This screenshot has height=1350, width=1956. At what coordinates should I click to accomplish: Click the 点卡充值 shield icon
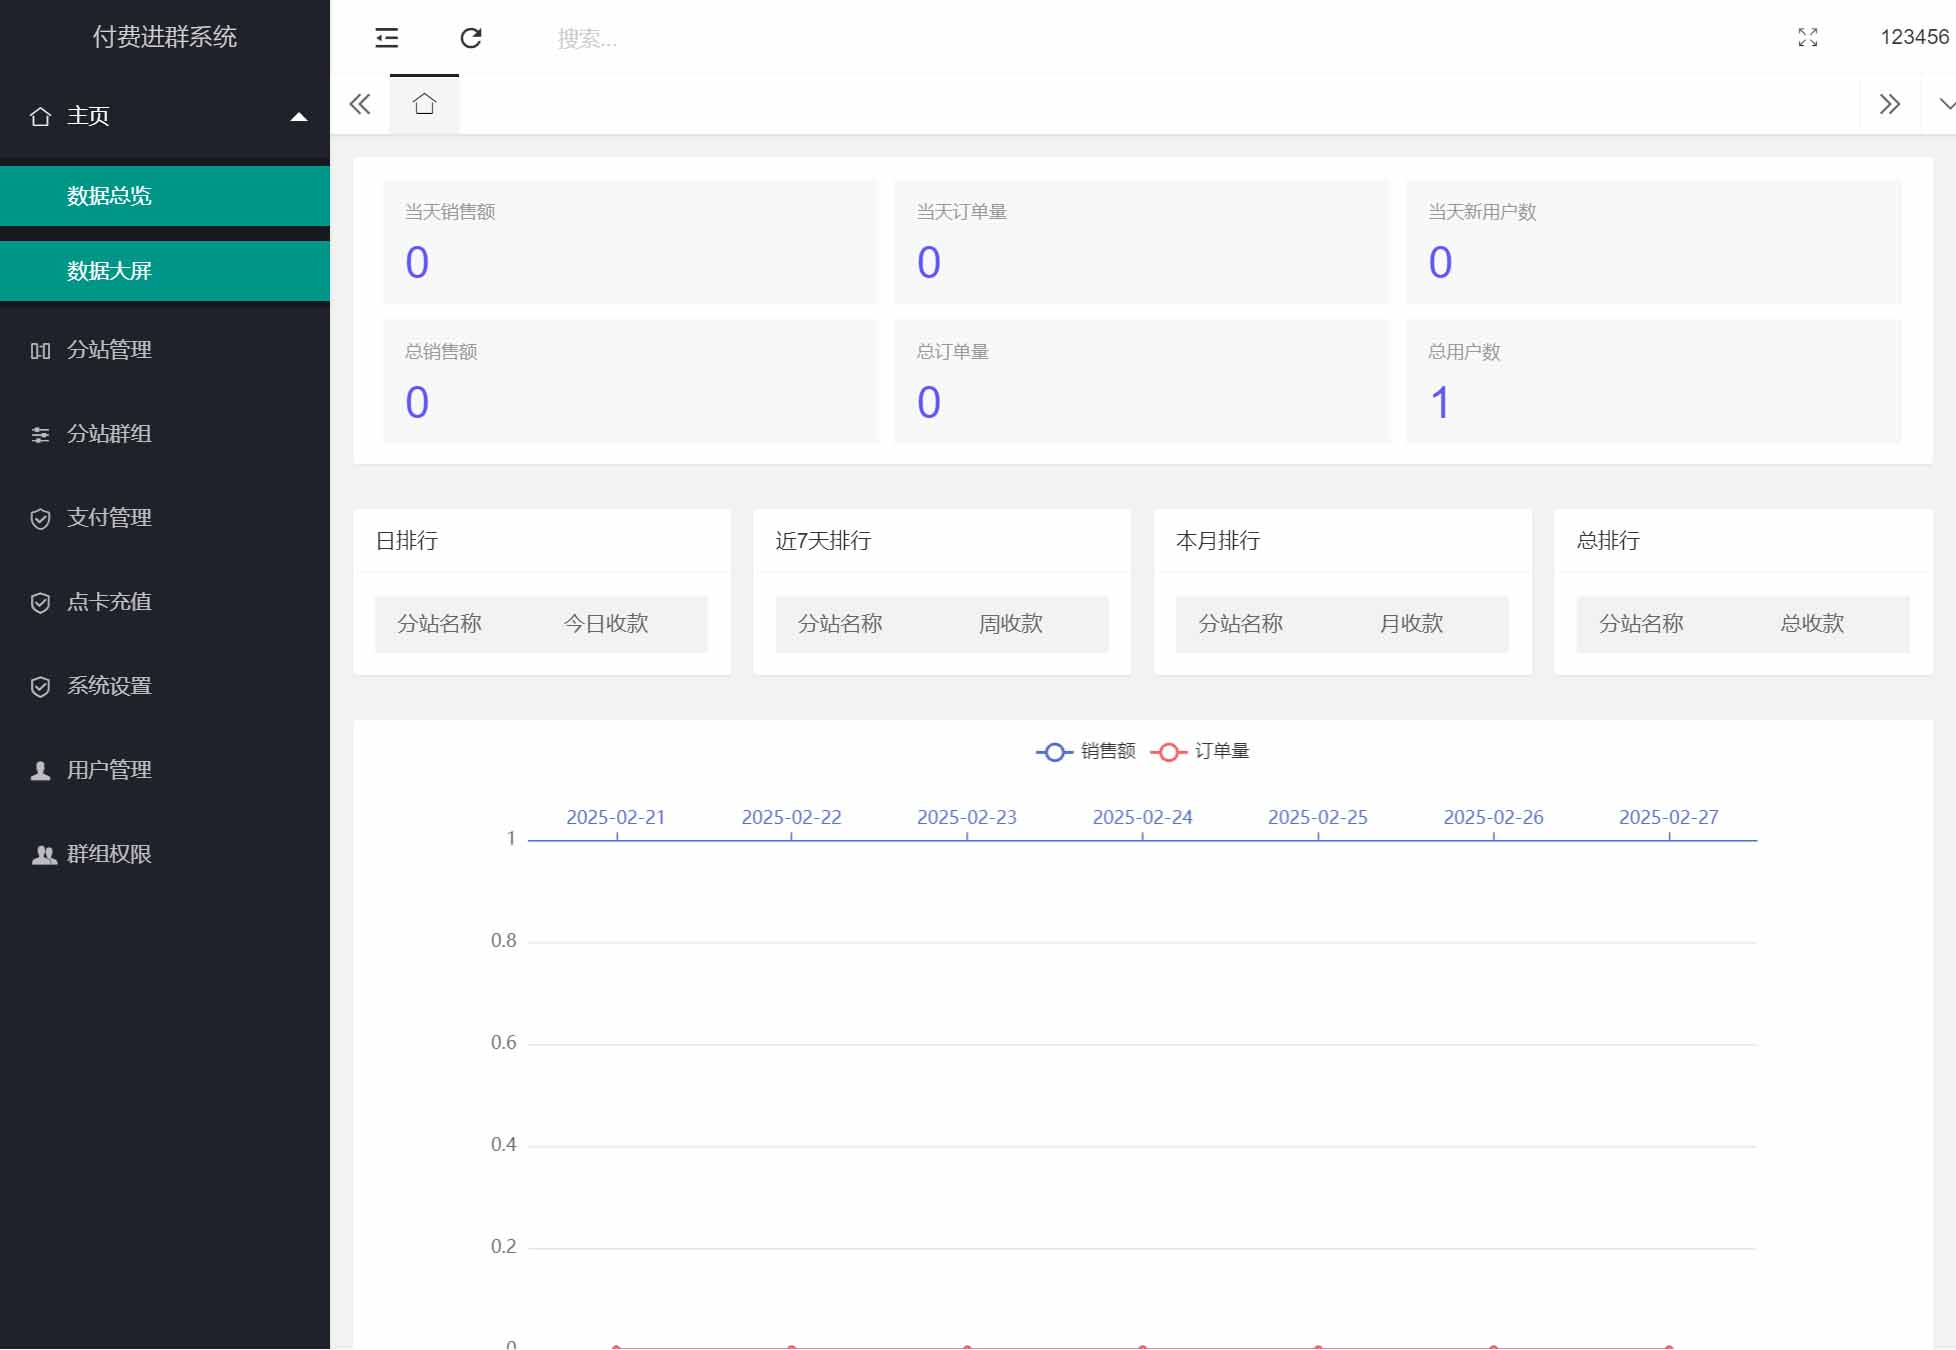click(x=40, y=602)
